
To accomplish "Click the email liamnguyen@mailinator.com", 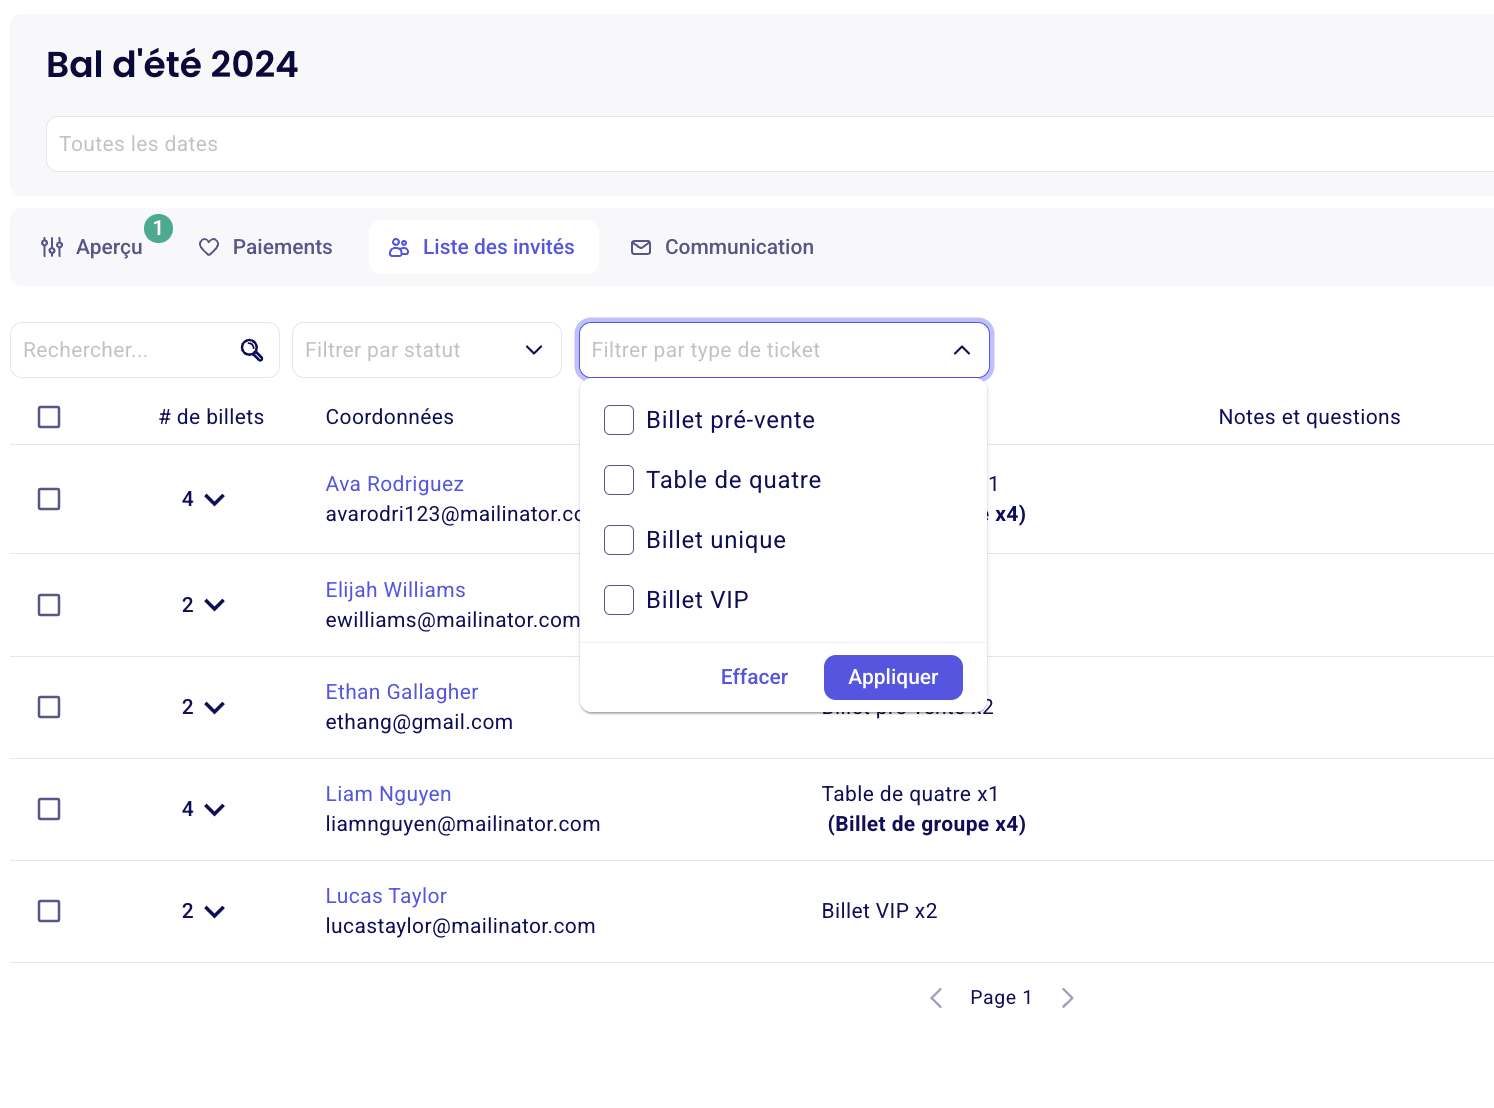I will [463, 824].
